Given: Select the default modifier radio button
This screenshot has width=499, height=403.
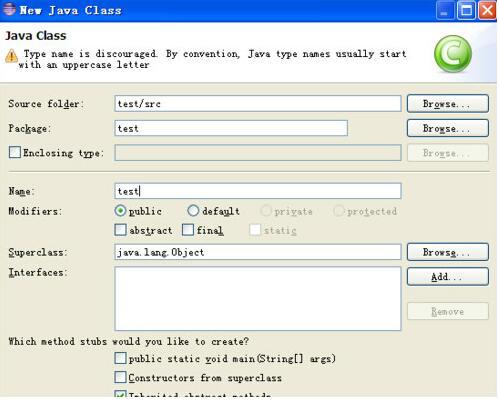Looking at the screenshot, I should point(193,211).
